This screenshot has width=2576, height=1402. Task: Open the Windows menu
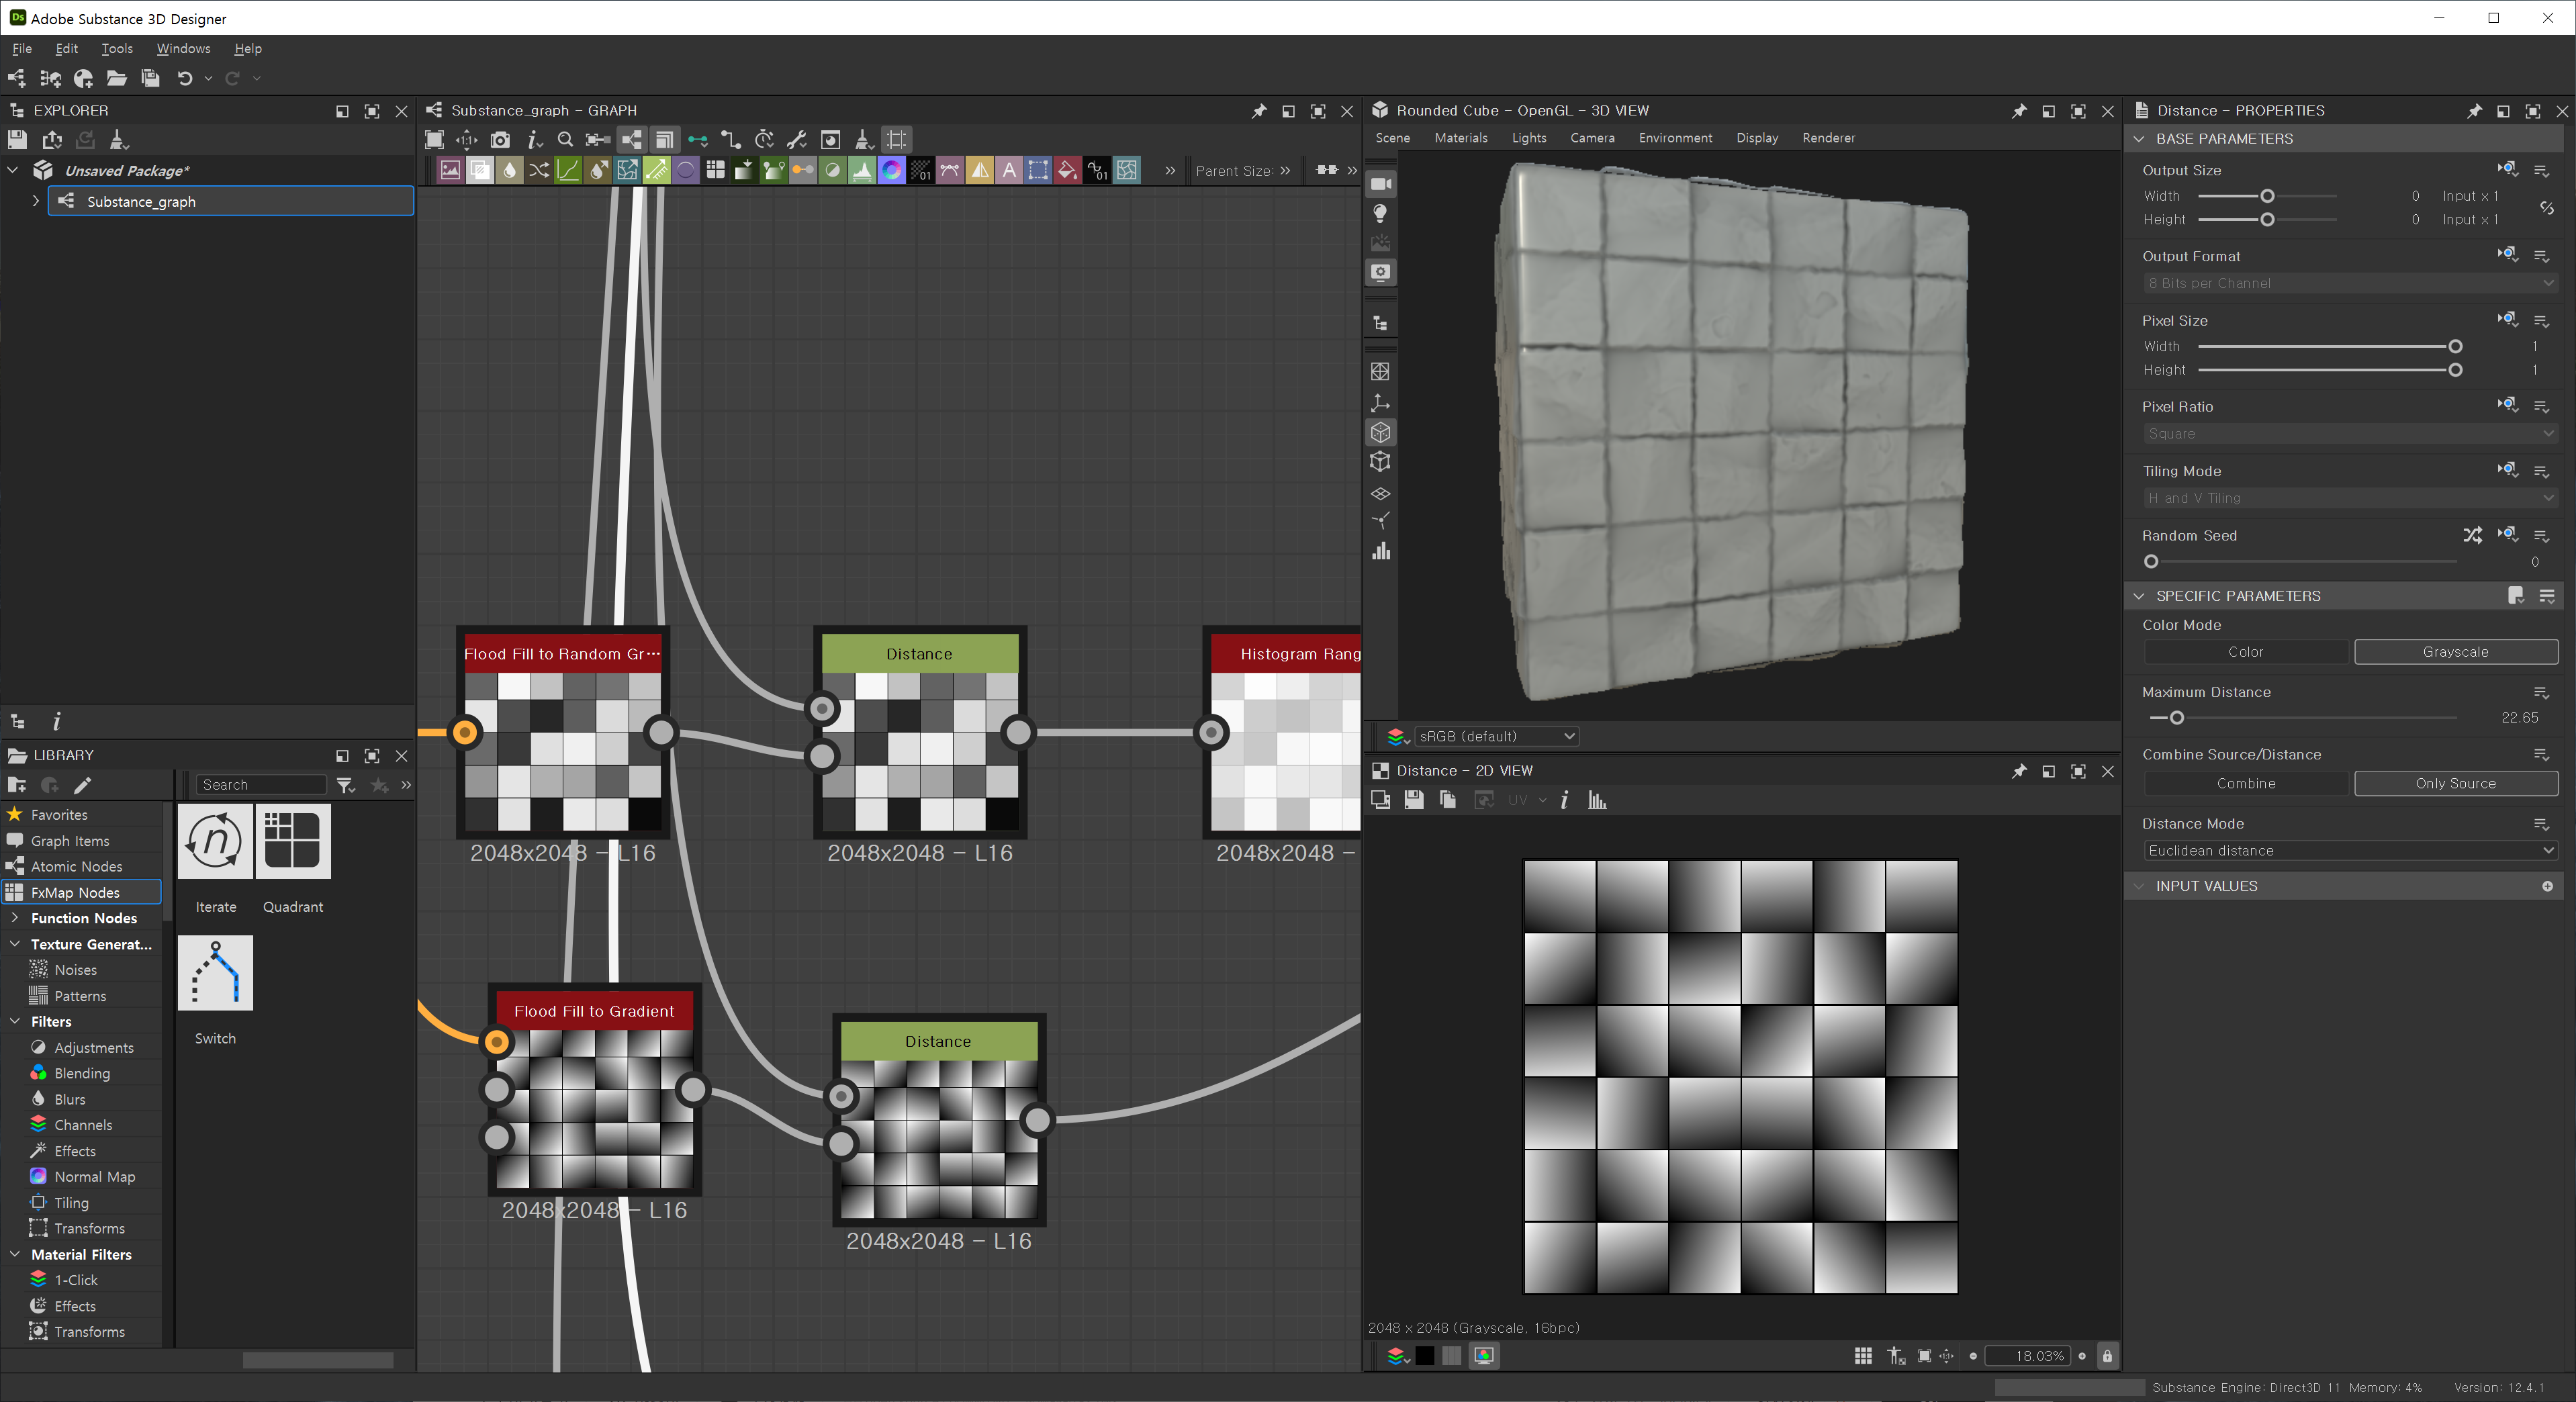(x=183, y=48)
